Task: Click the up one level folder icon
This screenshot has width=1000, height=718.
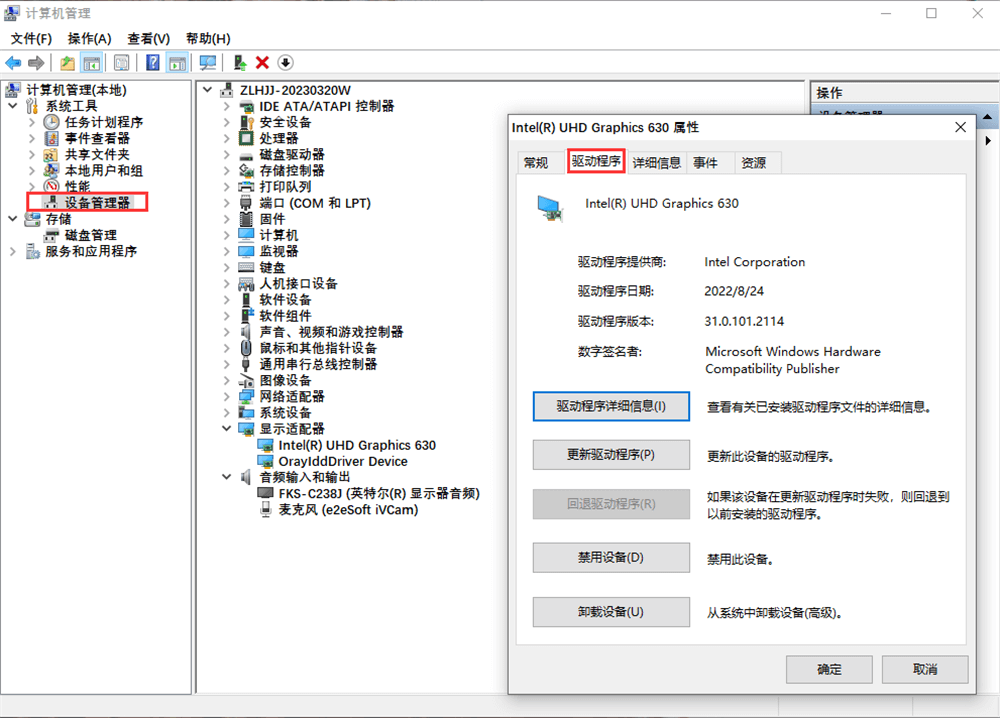Action: (67, 63)
